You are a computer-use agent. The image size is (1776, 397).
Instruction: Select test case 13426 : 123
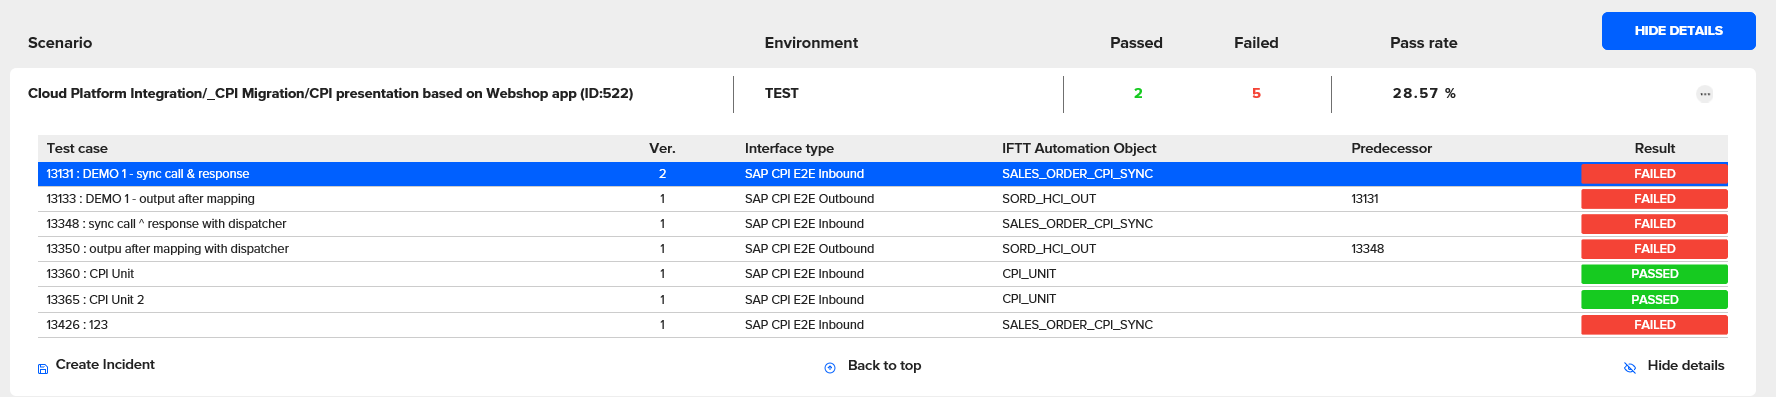point(883,325)
